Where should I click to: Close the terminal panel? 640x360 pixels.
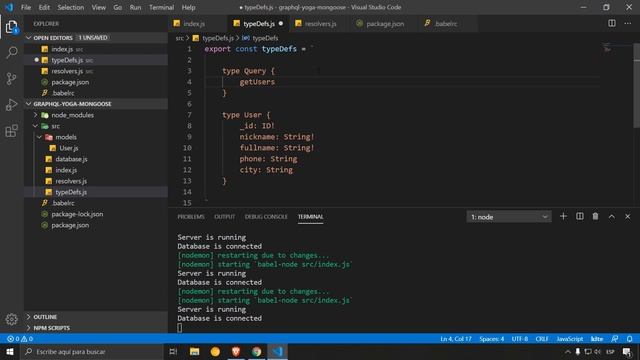click(627, 216)
